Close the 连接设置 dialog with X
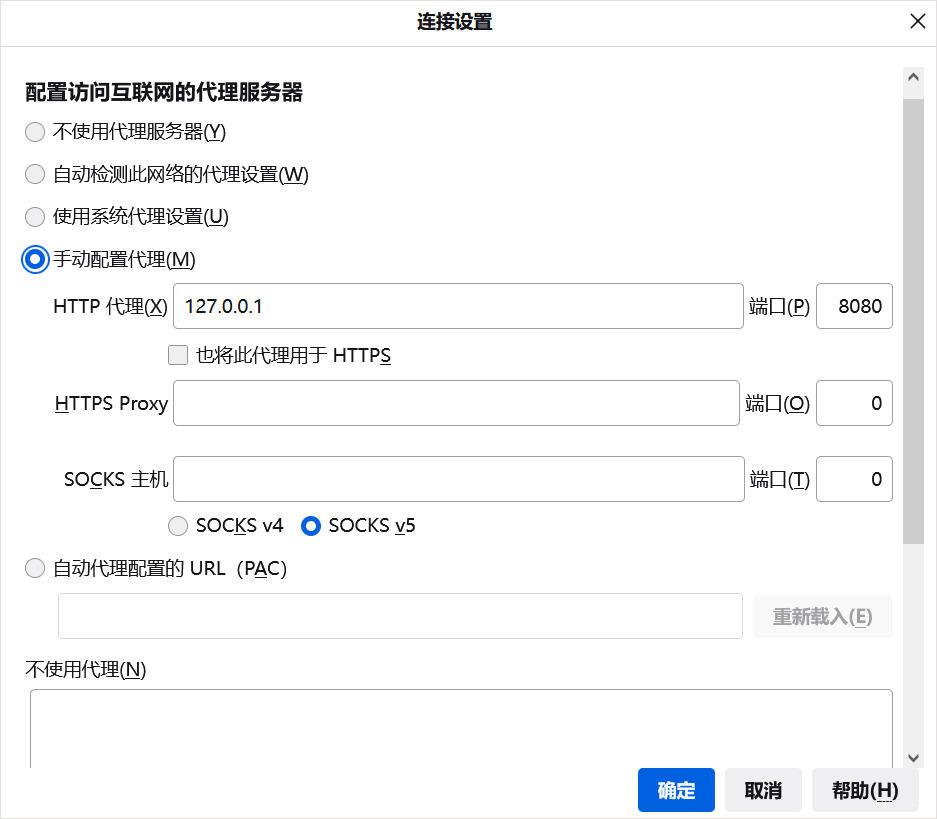The width and height of the screenshot is (937, 819). click(x=916, y=22)
